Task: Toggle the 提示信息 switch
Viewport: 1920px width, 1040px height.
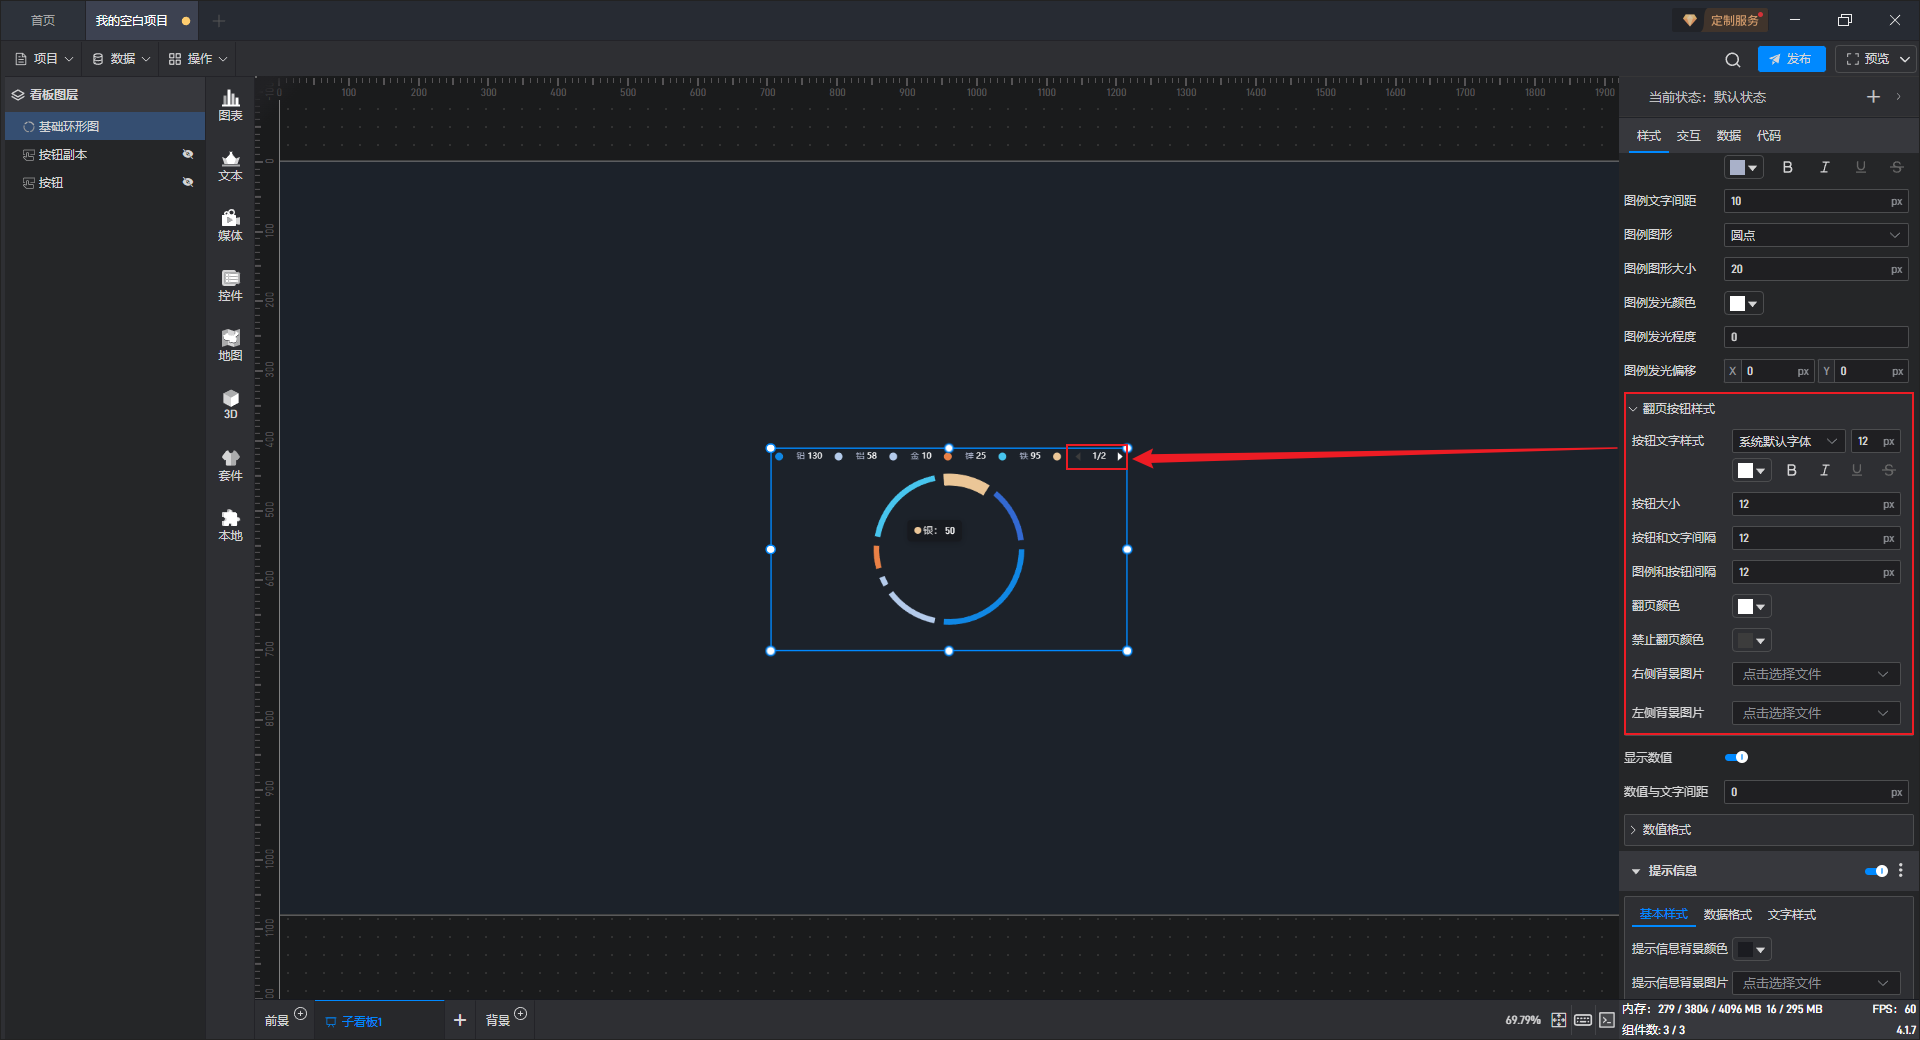Action: click(1877, 871)
